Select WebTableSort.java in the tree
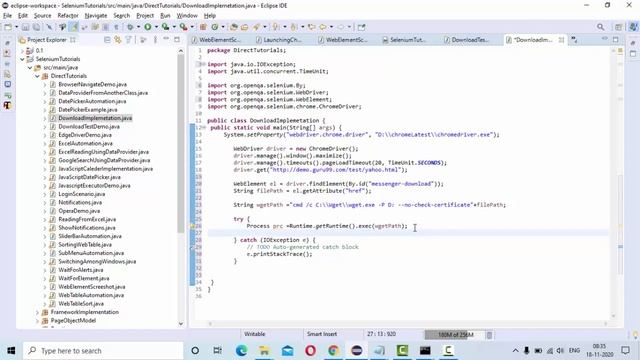640x360 pixels. 81,304
